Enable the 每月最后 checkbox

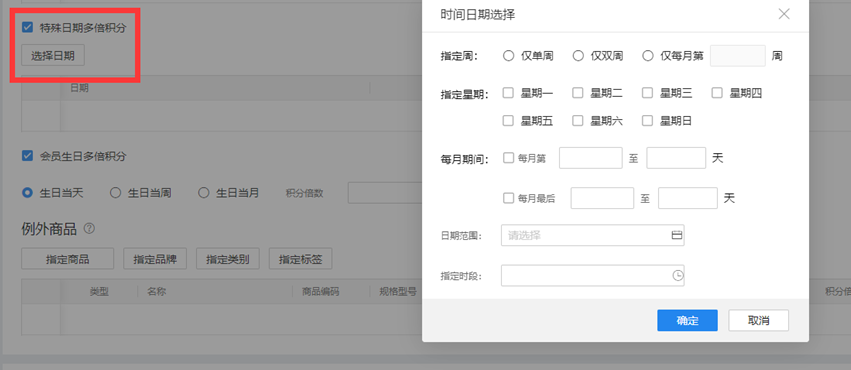[508, 198]
